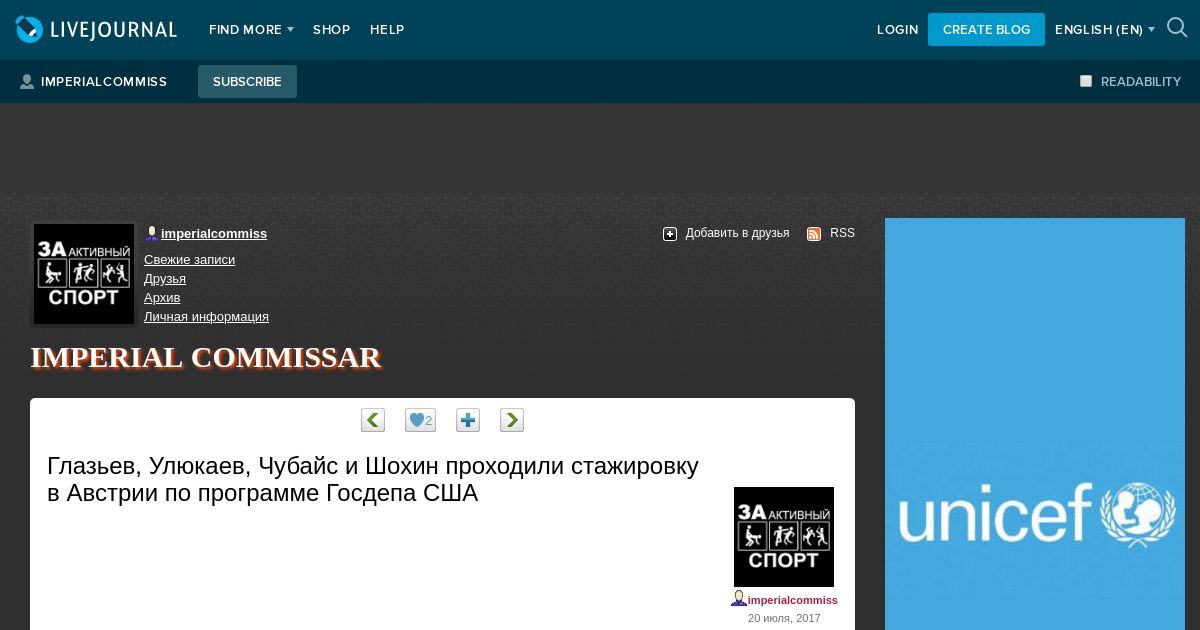
Task: Go to Login
Action: click(898, 30)
